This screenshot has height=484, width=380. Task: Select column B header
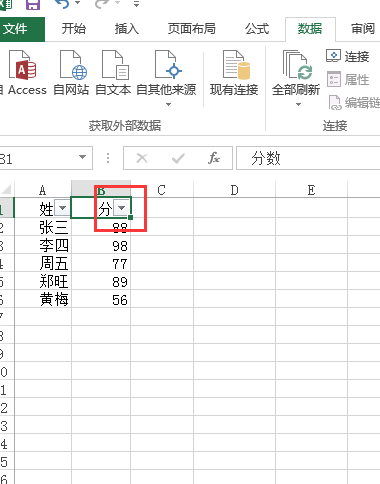click(101, 190)
